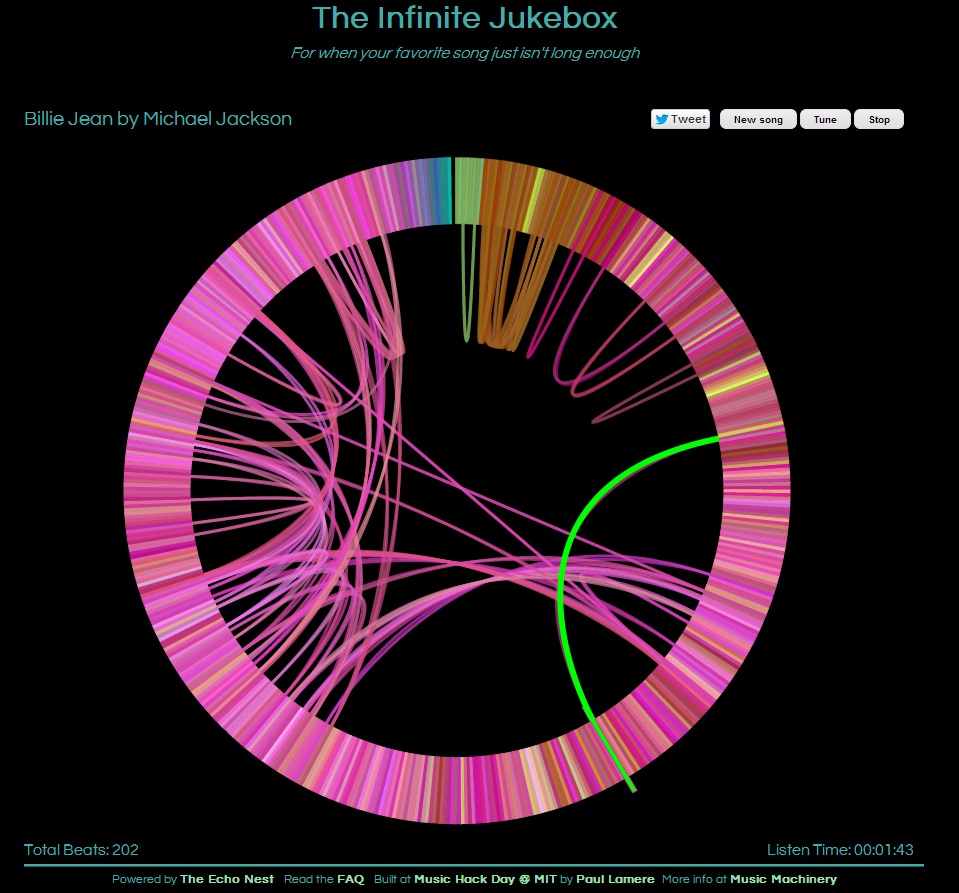Select the light green beat tile atop ring
Viewport: 959px width, 893px height.
click(x=468, y=190)
